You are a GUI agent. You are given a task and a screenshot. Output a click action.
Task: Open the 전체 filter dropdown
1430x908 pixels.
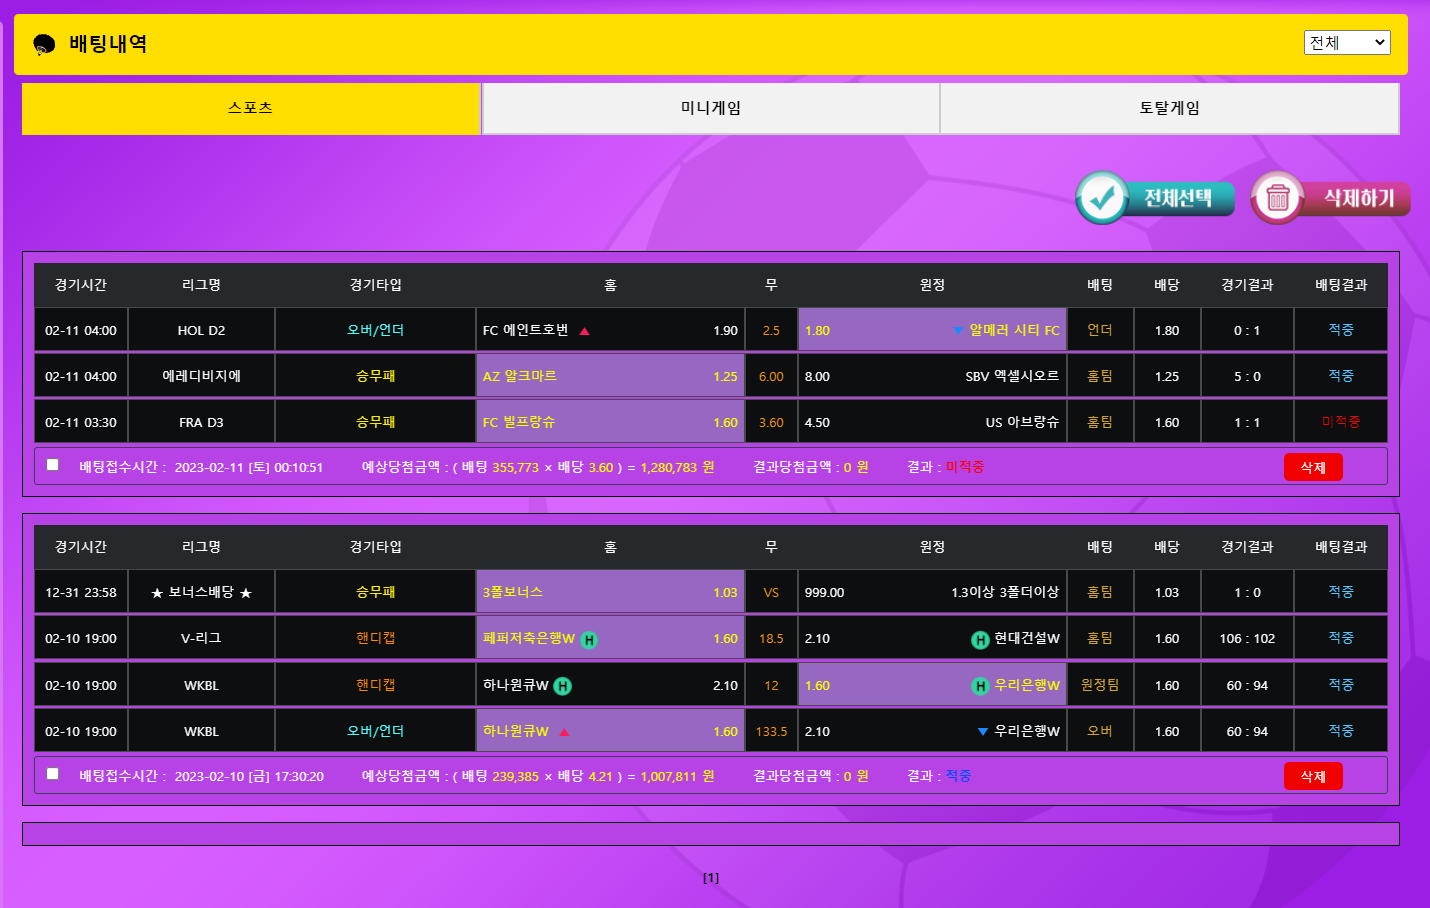coord(1346,43)
